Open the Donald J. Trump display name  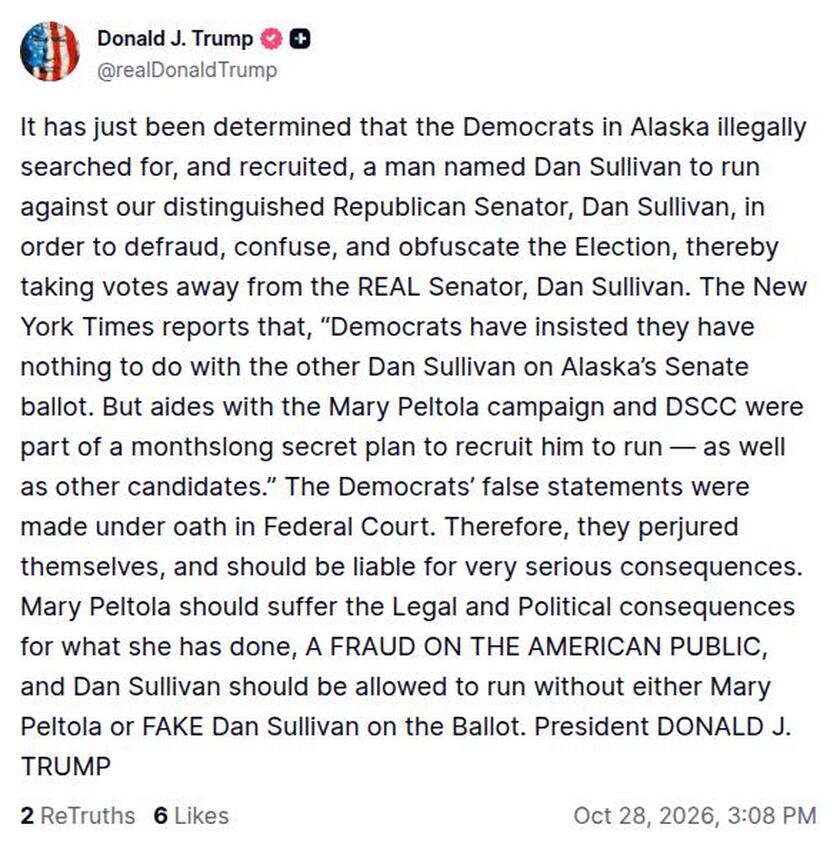coord(175,39)
